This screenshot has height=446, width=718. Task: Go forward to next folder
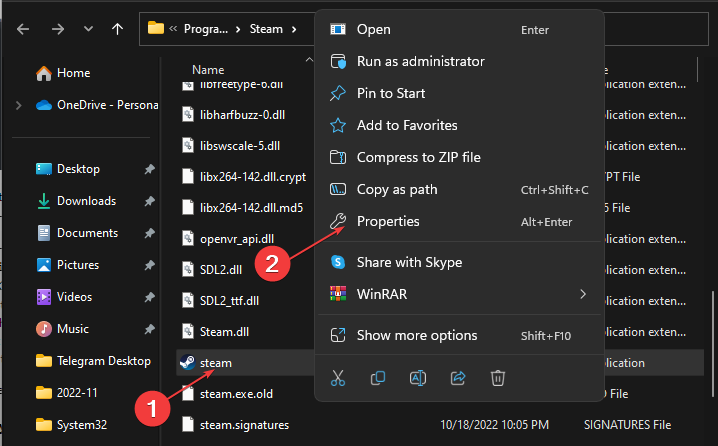coord(55,29)
